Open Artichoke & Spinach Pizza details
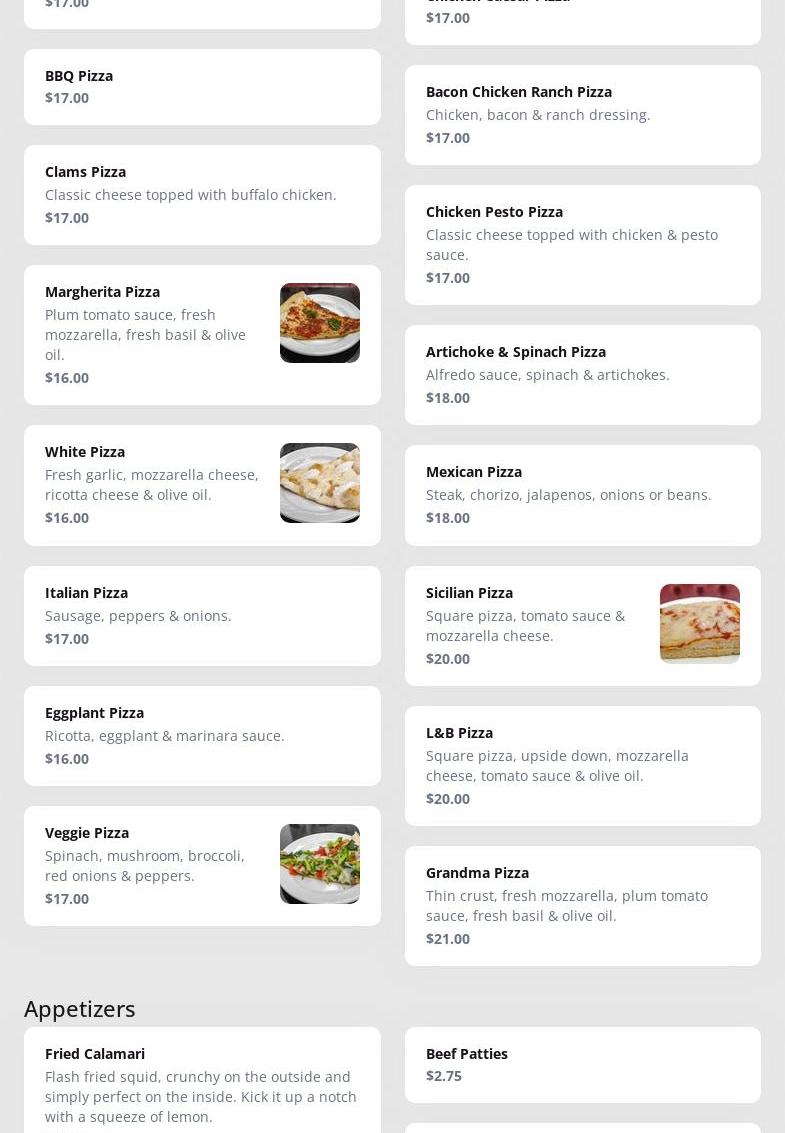This screenshot has width=785, height=1133. pyautogui.click(x=582, y=375)
